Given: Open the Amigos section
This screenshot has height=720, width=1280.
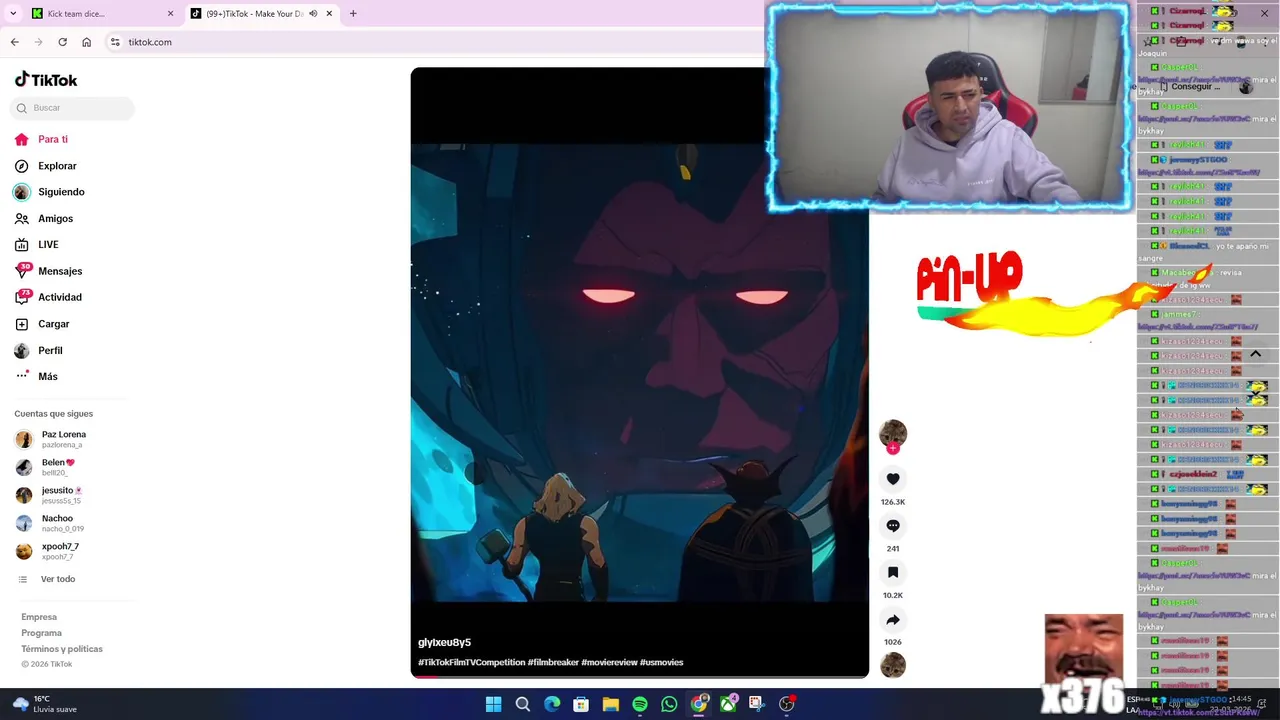Looking at the screenshot, I should [x=44, y=218].
